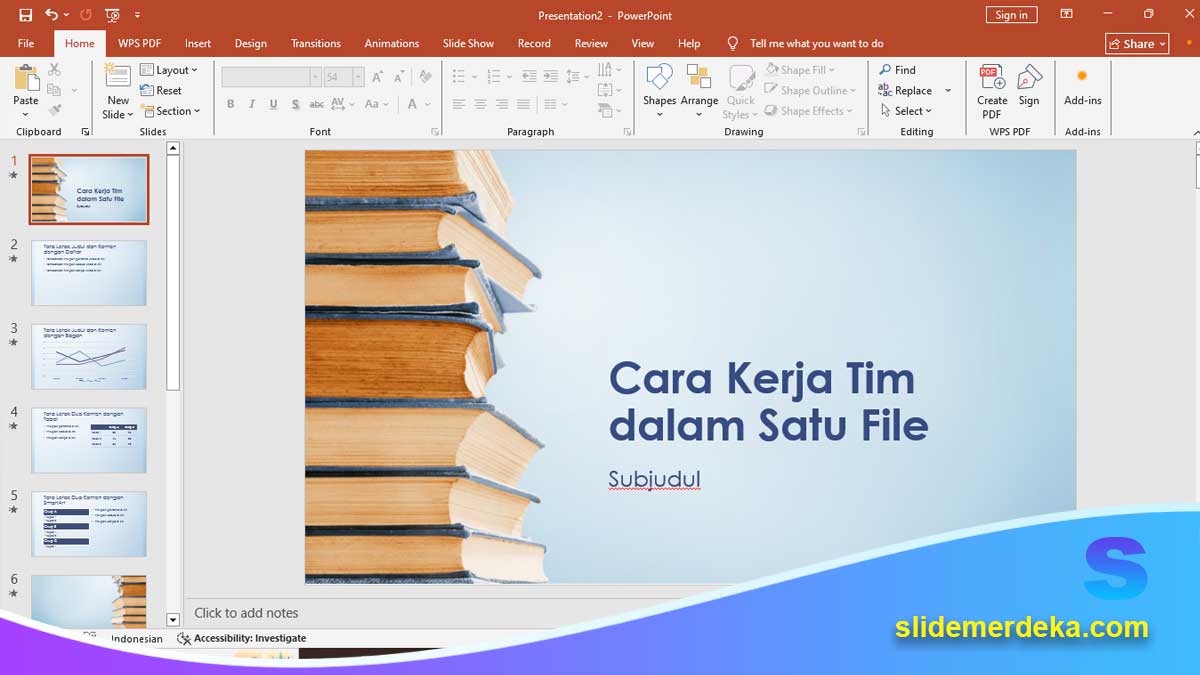Image resolution: width=1200 pixels, height=675 pixels.
Task: Open the Shape Outline color menu
Action: 811,90
